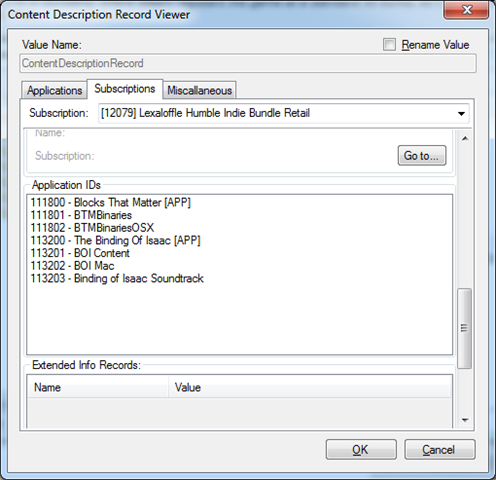Screen dimensions: 496x480
Task: Click the Value Name text field
Action: click(248, 63)
